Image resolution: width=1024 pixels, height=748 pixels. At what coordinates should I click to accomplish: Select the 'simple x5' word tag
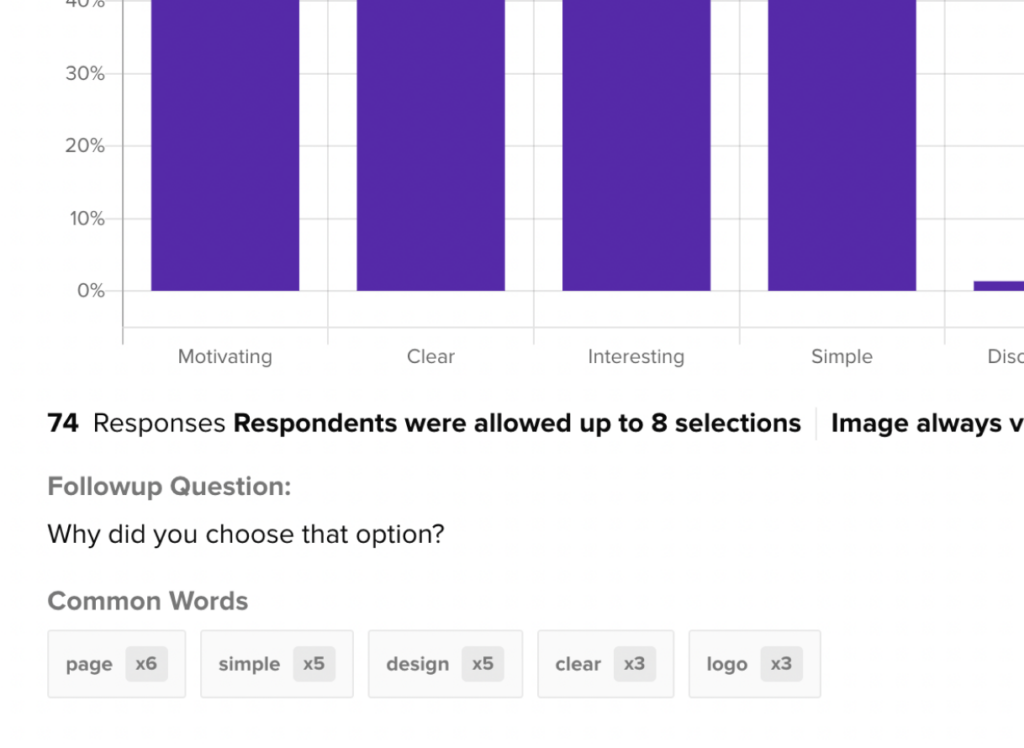276,664
